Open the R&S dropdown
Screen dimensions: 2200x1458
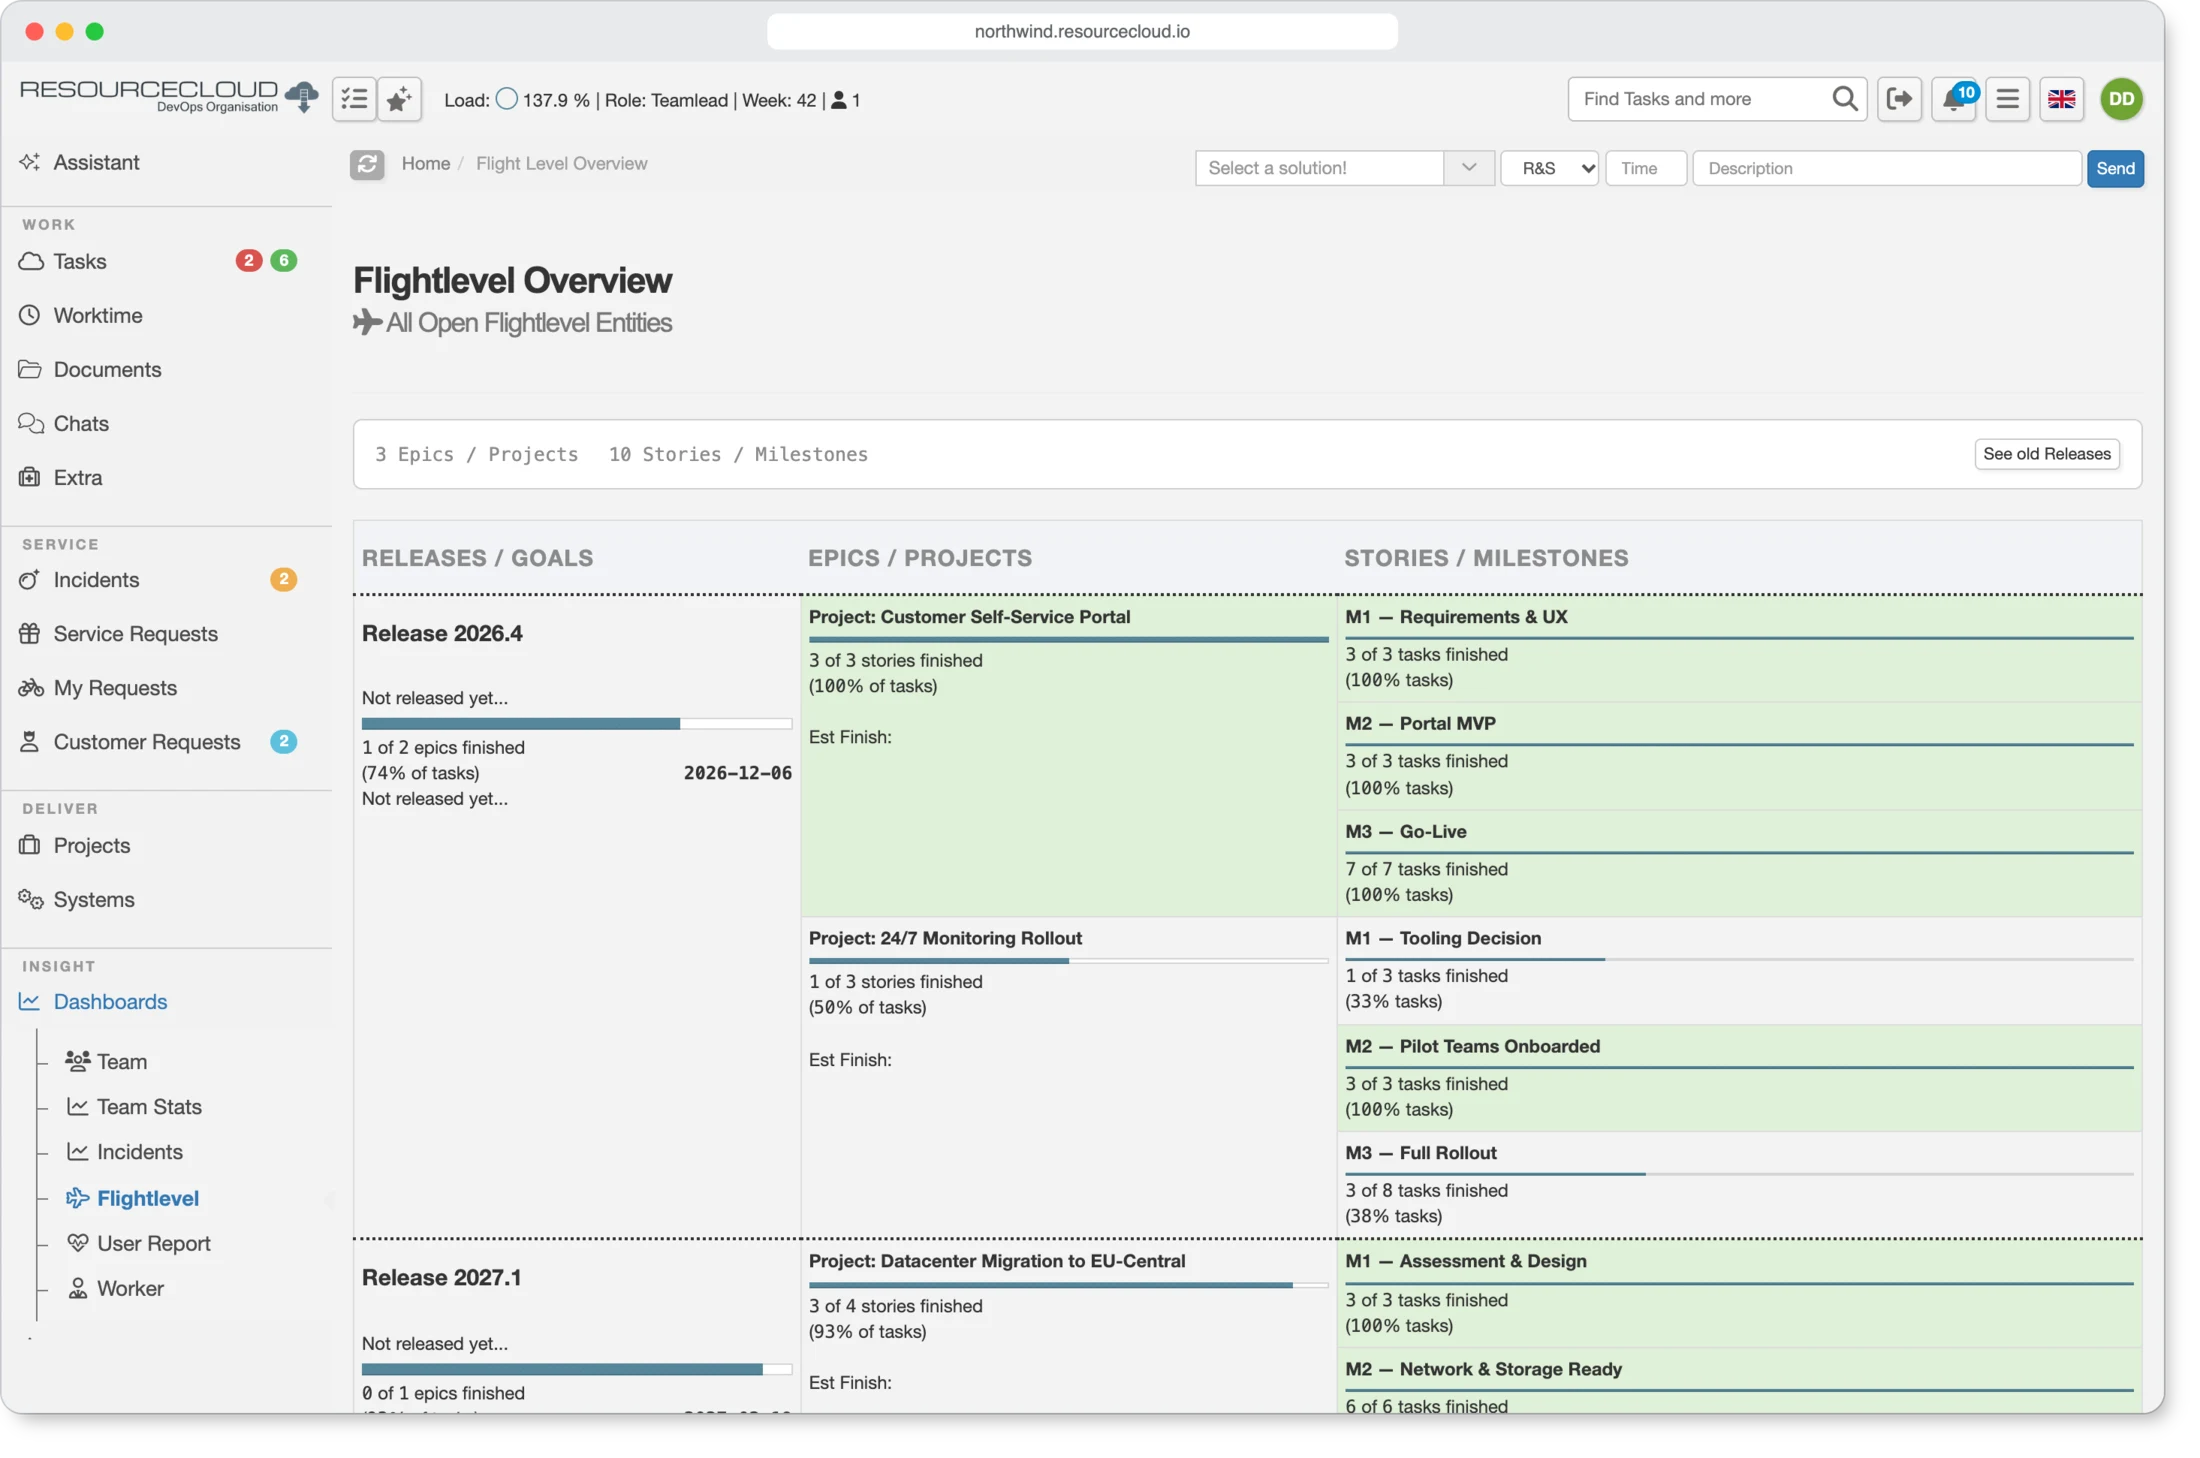[x=1549, y=168]
